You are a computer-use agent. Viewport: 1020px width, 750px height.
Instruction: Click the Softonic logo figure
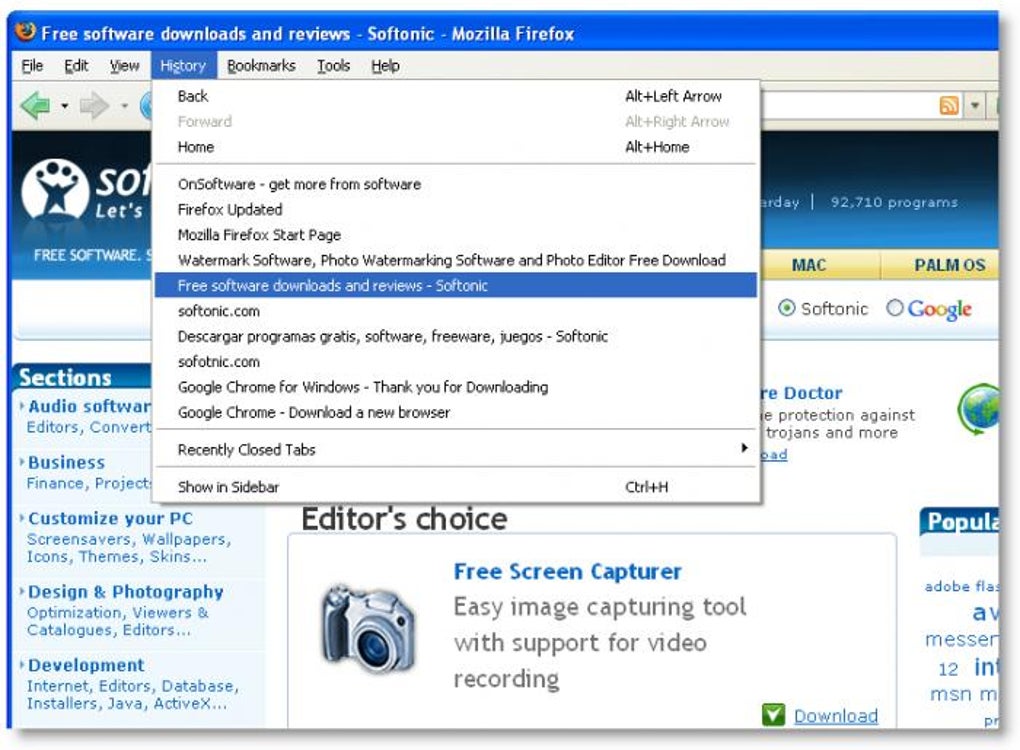55,189
